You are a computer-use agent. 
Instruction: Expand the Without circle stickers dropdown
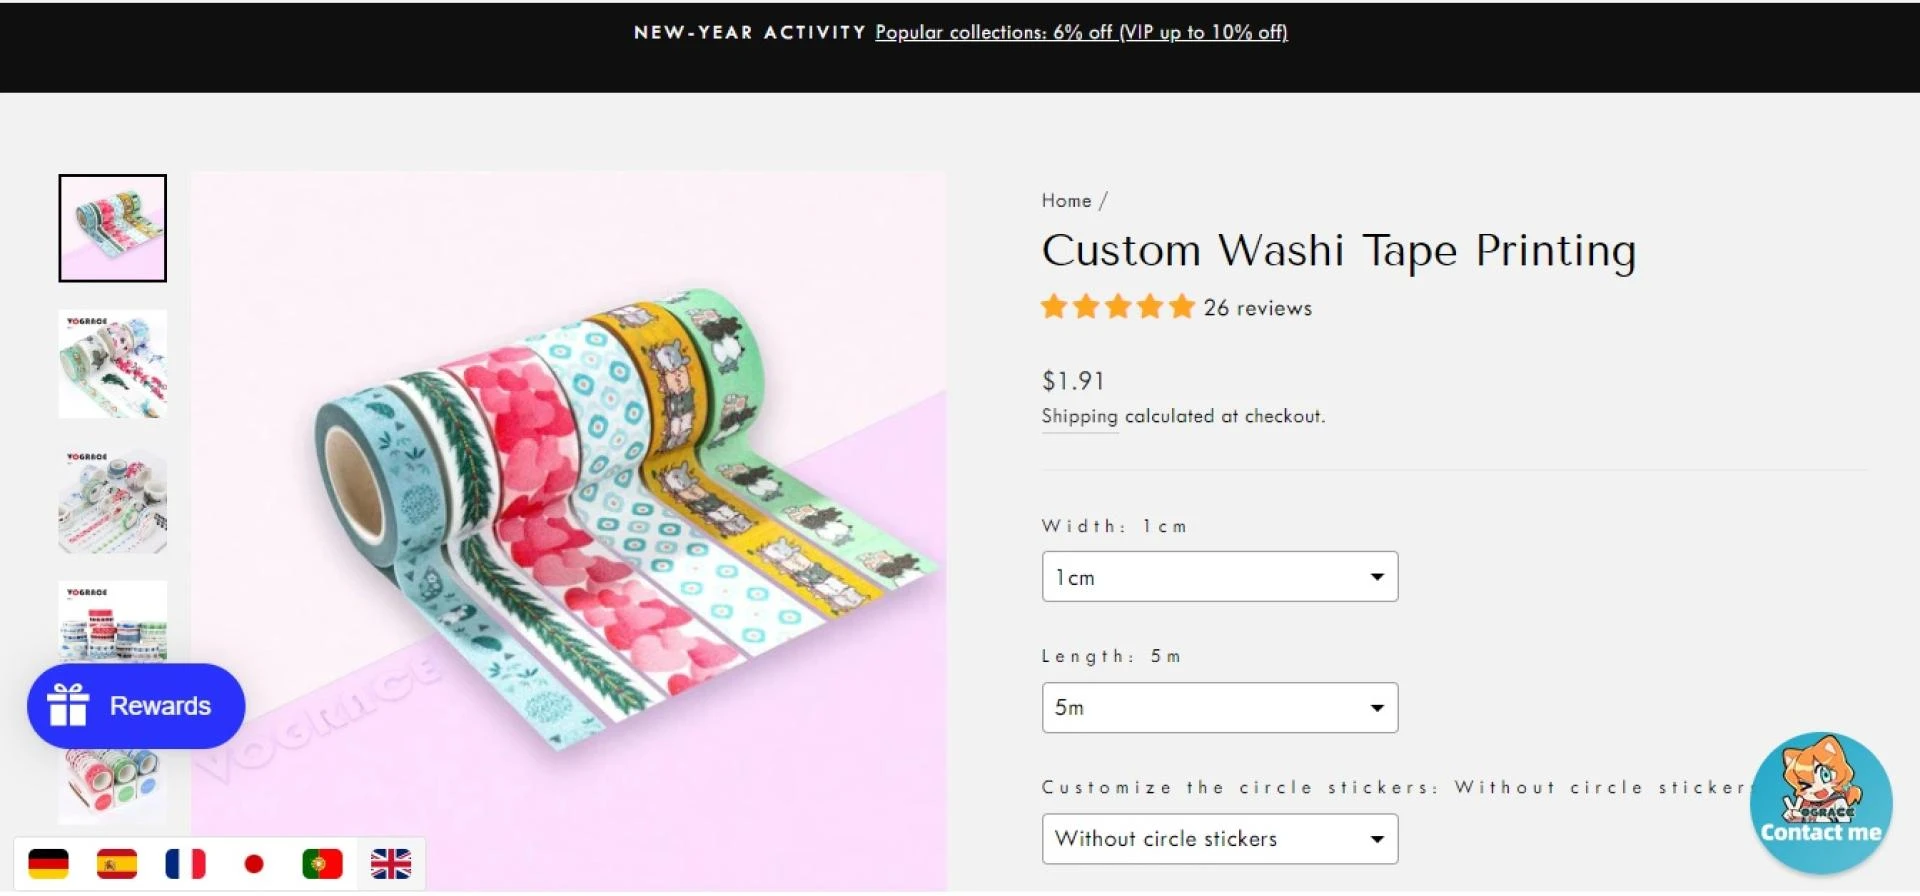[1219, 839]
